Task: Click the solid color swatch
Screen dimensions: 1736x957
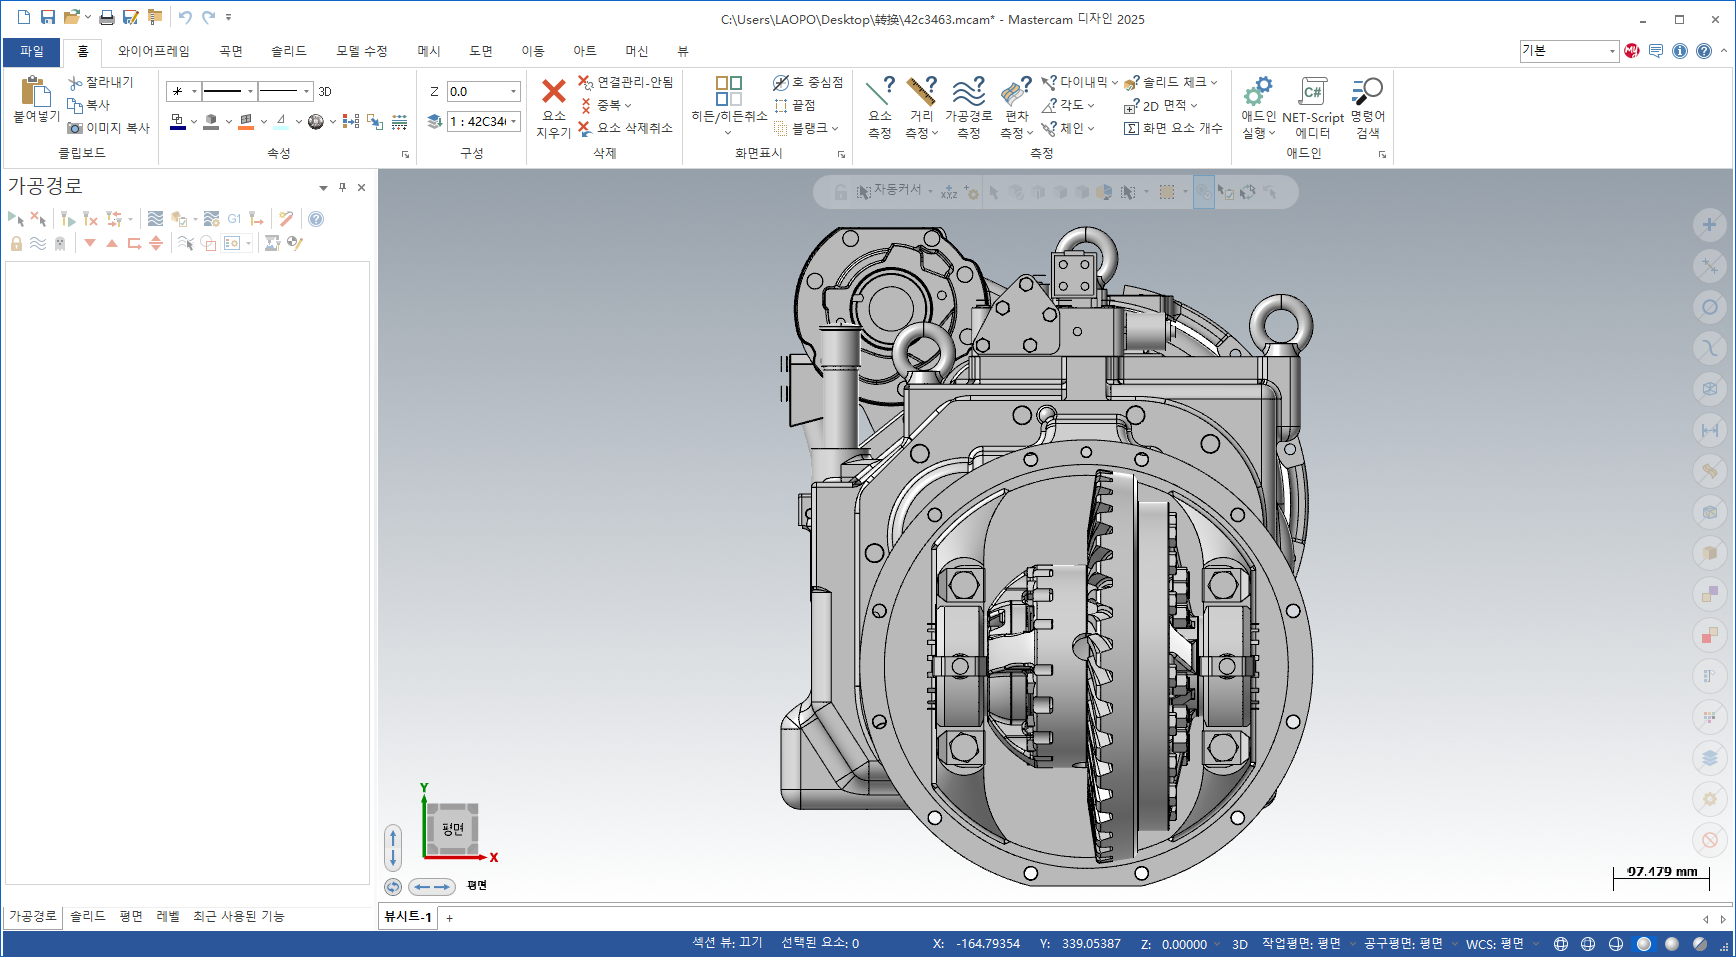Action: click(211, 122)
